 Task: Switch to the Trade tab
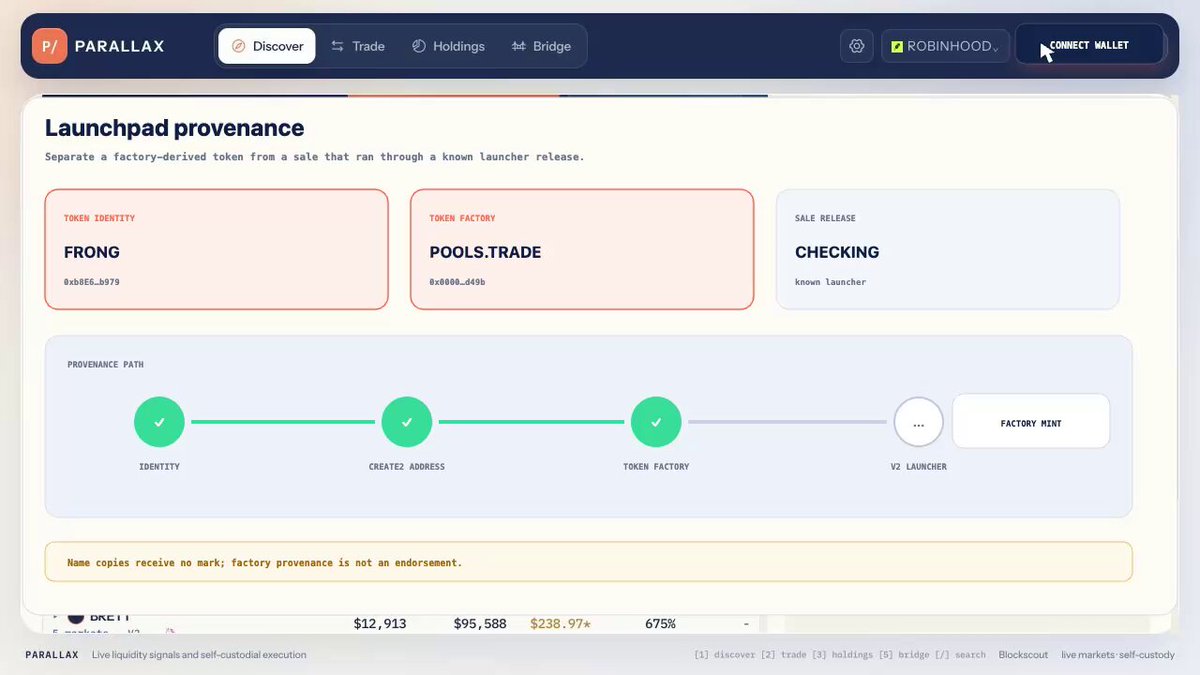pos(358,46)
